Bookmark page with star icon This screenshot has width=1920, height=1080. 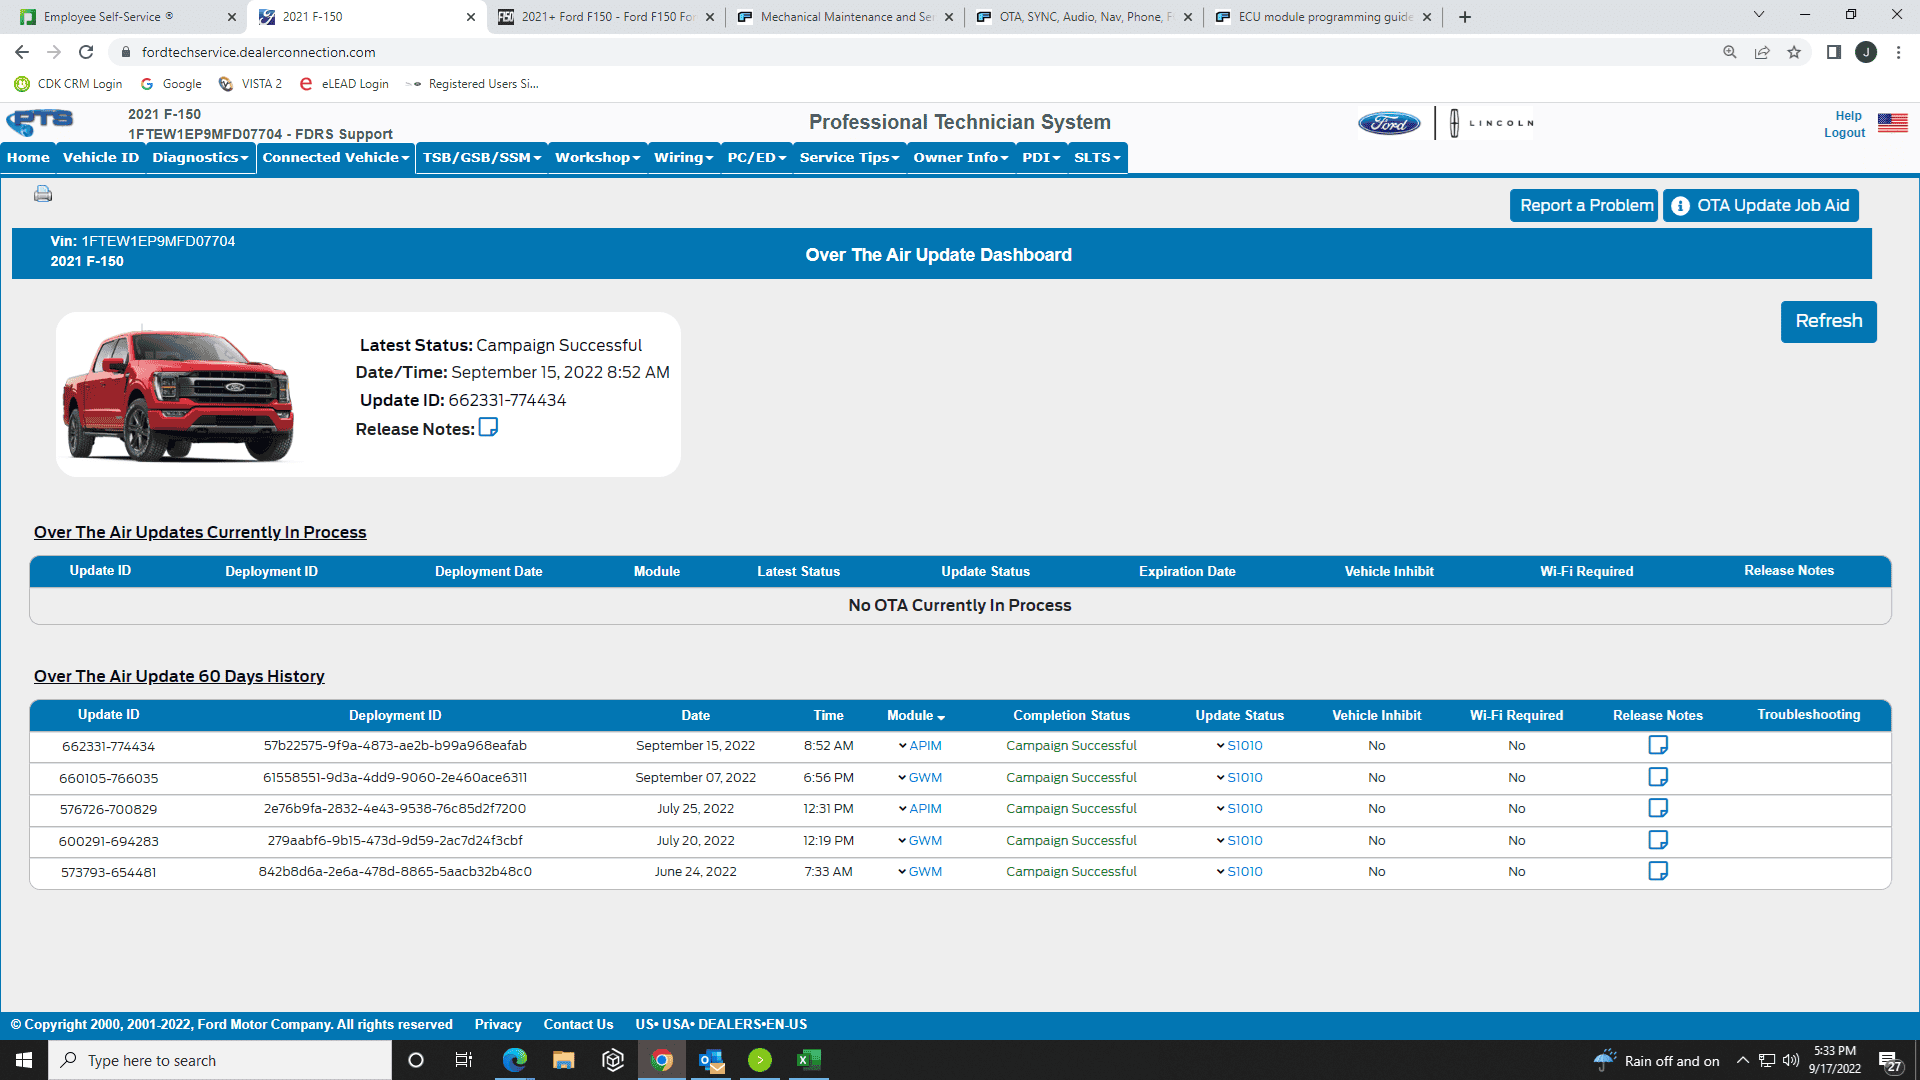click(1794, 52)
